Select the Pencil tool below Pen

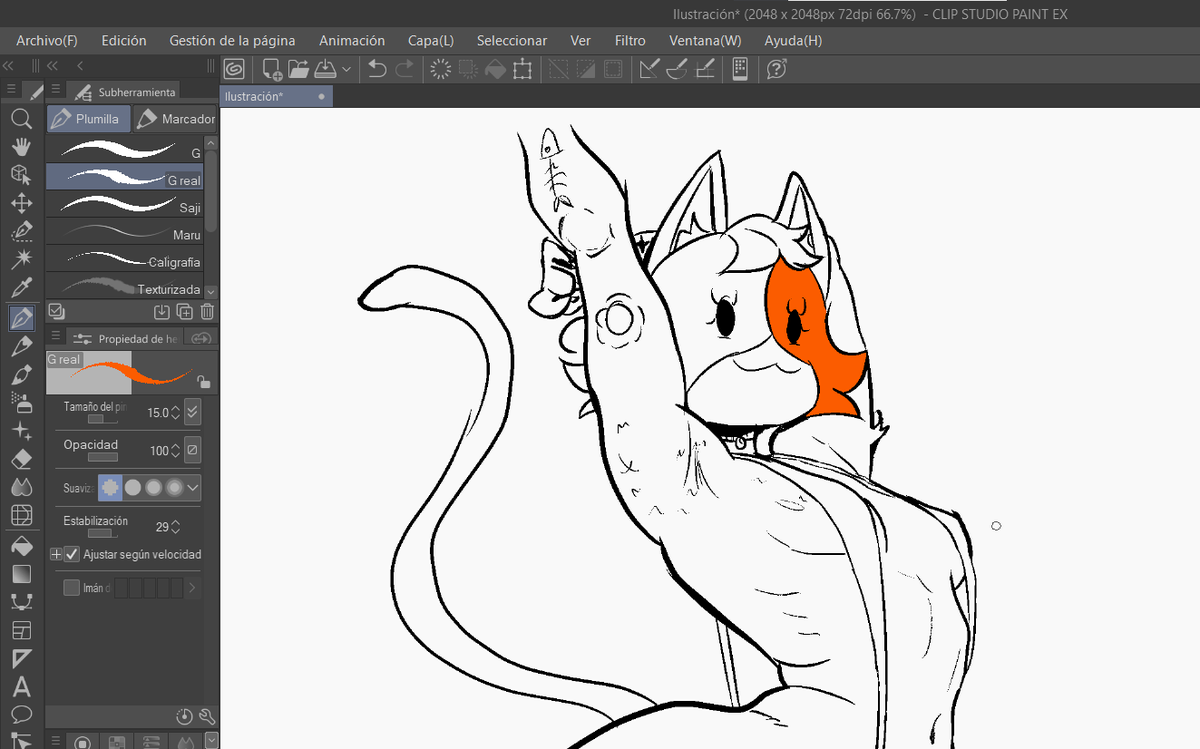pos(21,347)
